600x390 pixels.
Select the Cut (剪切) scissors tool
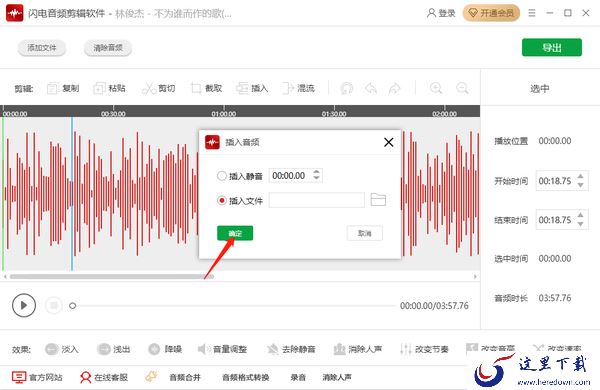(x=148, y=88)
